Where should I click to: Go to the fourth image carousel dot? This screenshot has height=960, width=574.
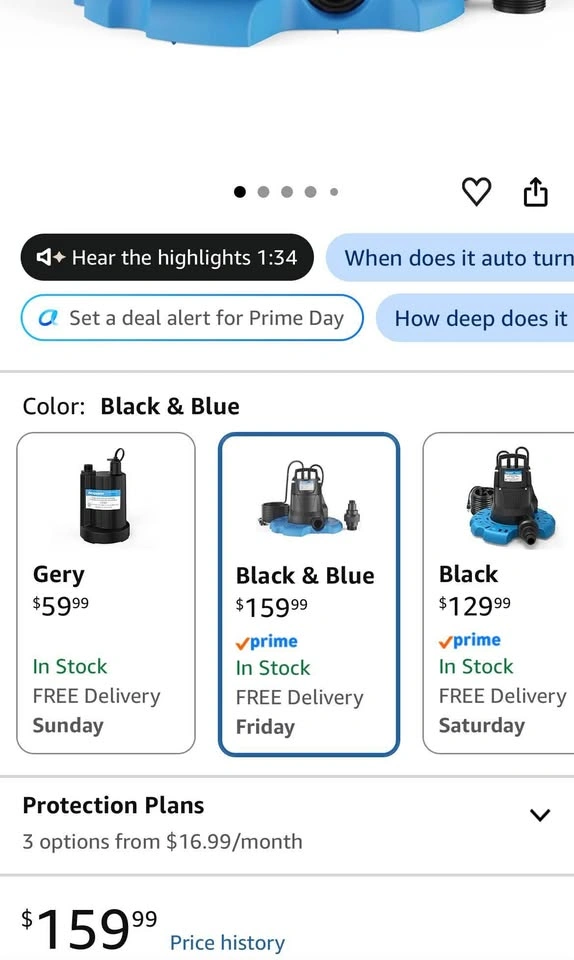coord(310,192)
